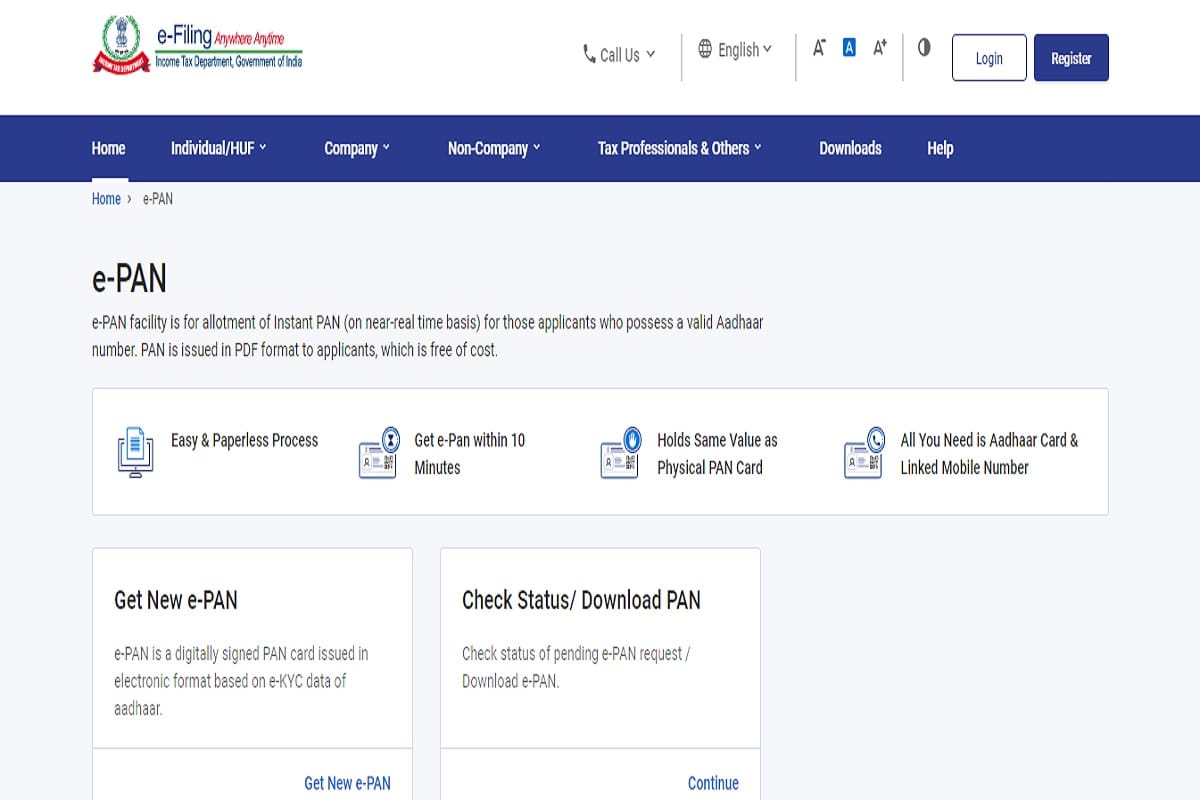
Task: Expand the Non-Company menu
Action: 494,148
